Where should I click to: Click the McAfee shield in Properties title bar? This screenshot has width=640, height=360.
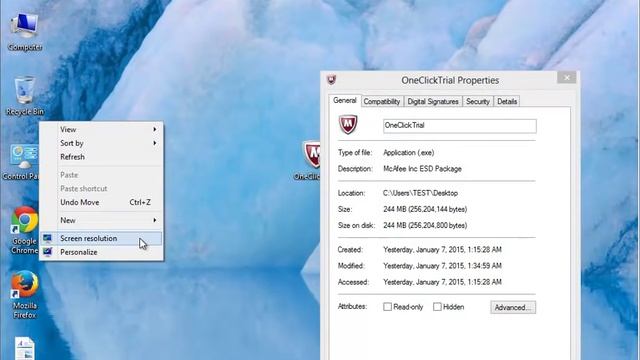(x=331, y=80)
